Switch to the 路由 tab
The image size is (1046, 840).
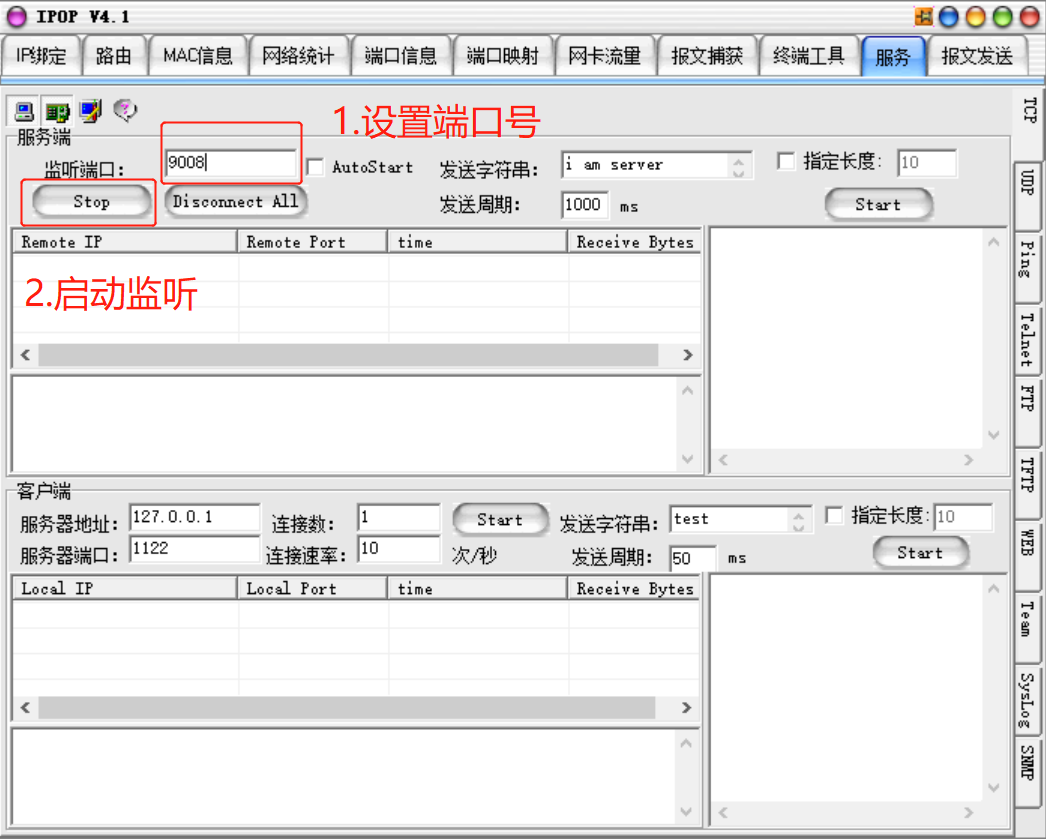(x=114, y=55)
